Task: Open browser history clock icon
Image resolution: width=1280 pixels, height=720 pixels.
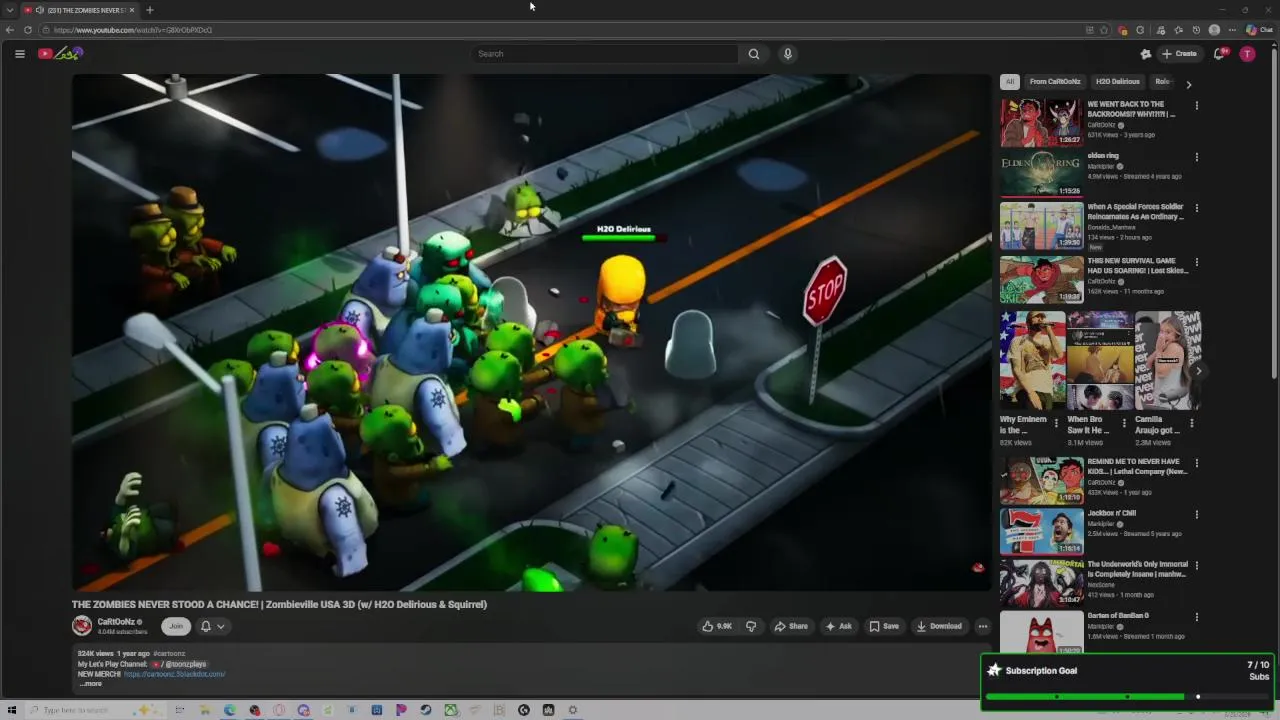Action: click(1196, 30)
